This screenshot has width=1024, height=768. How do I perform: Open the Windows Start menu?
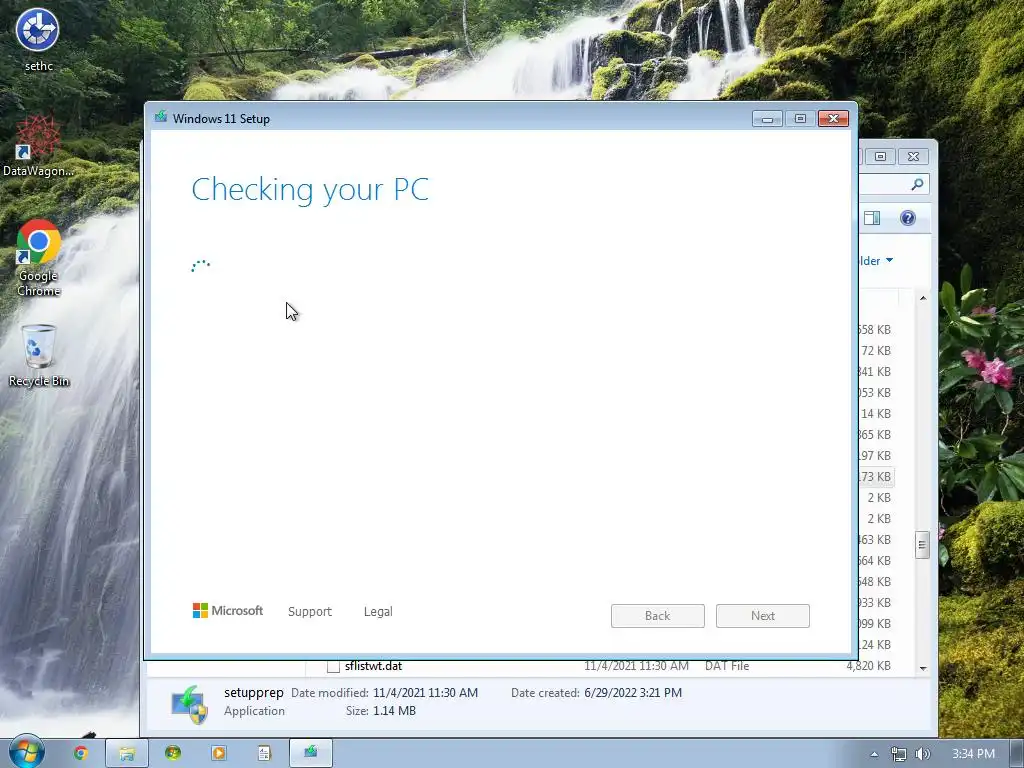(26, 752)
